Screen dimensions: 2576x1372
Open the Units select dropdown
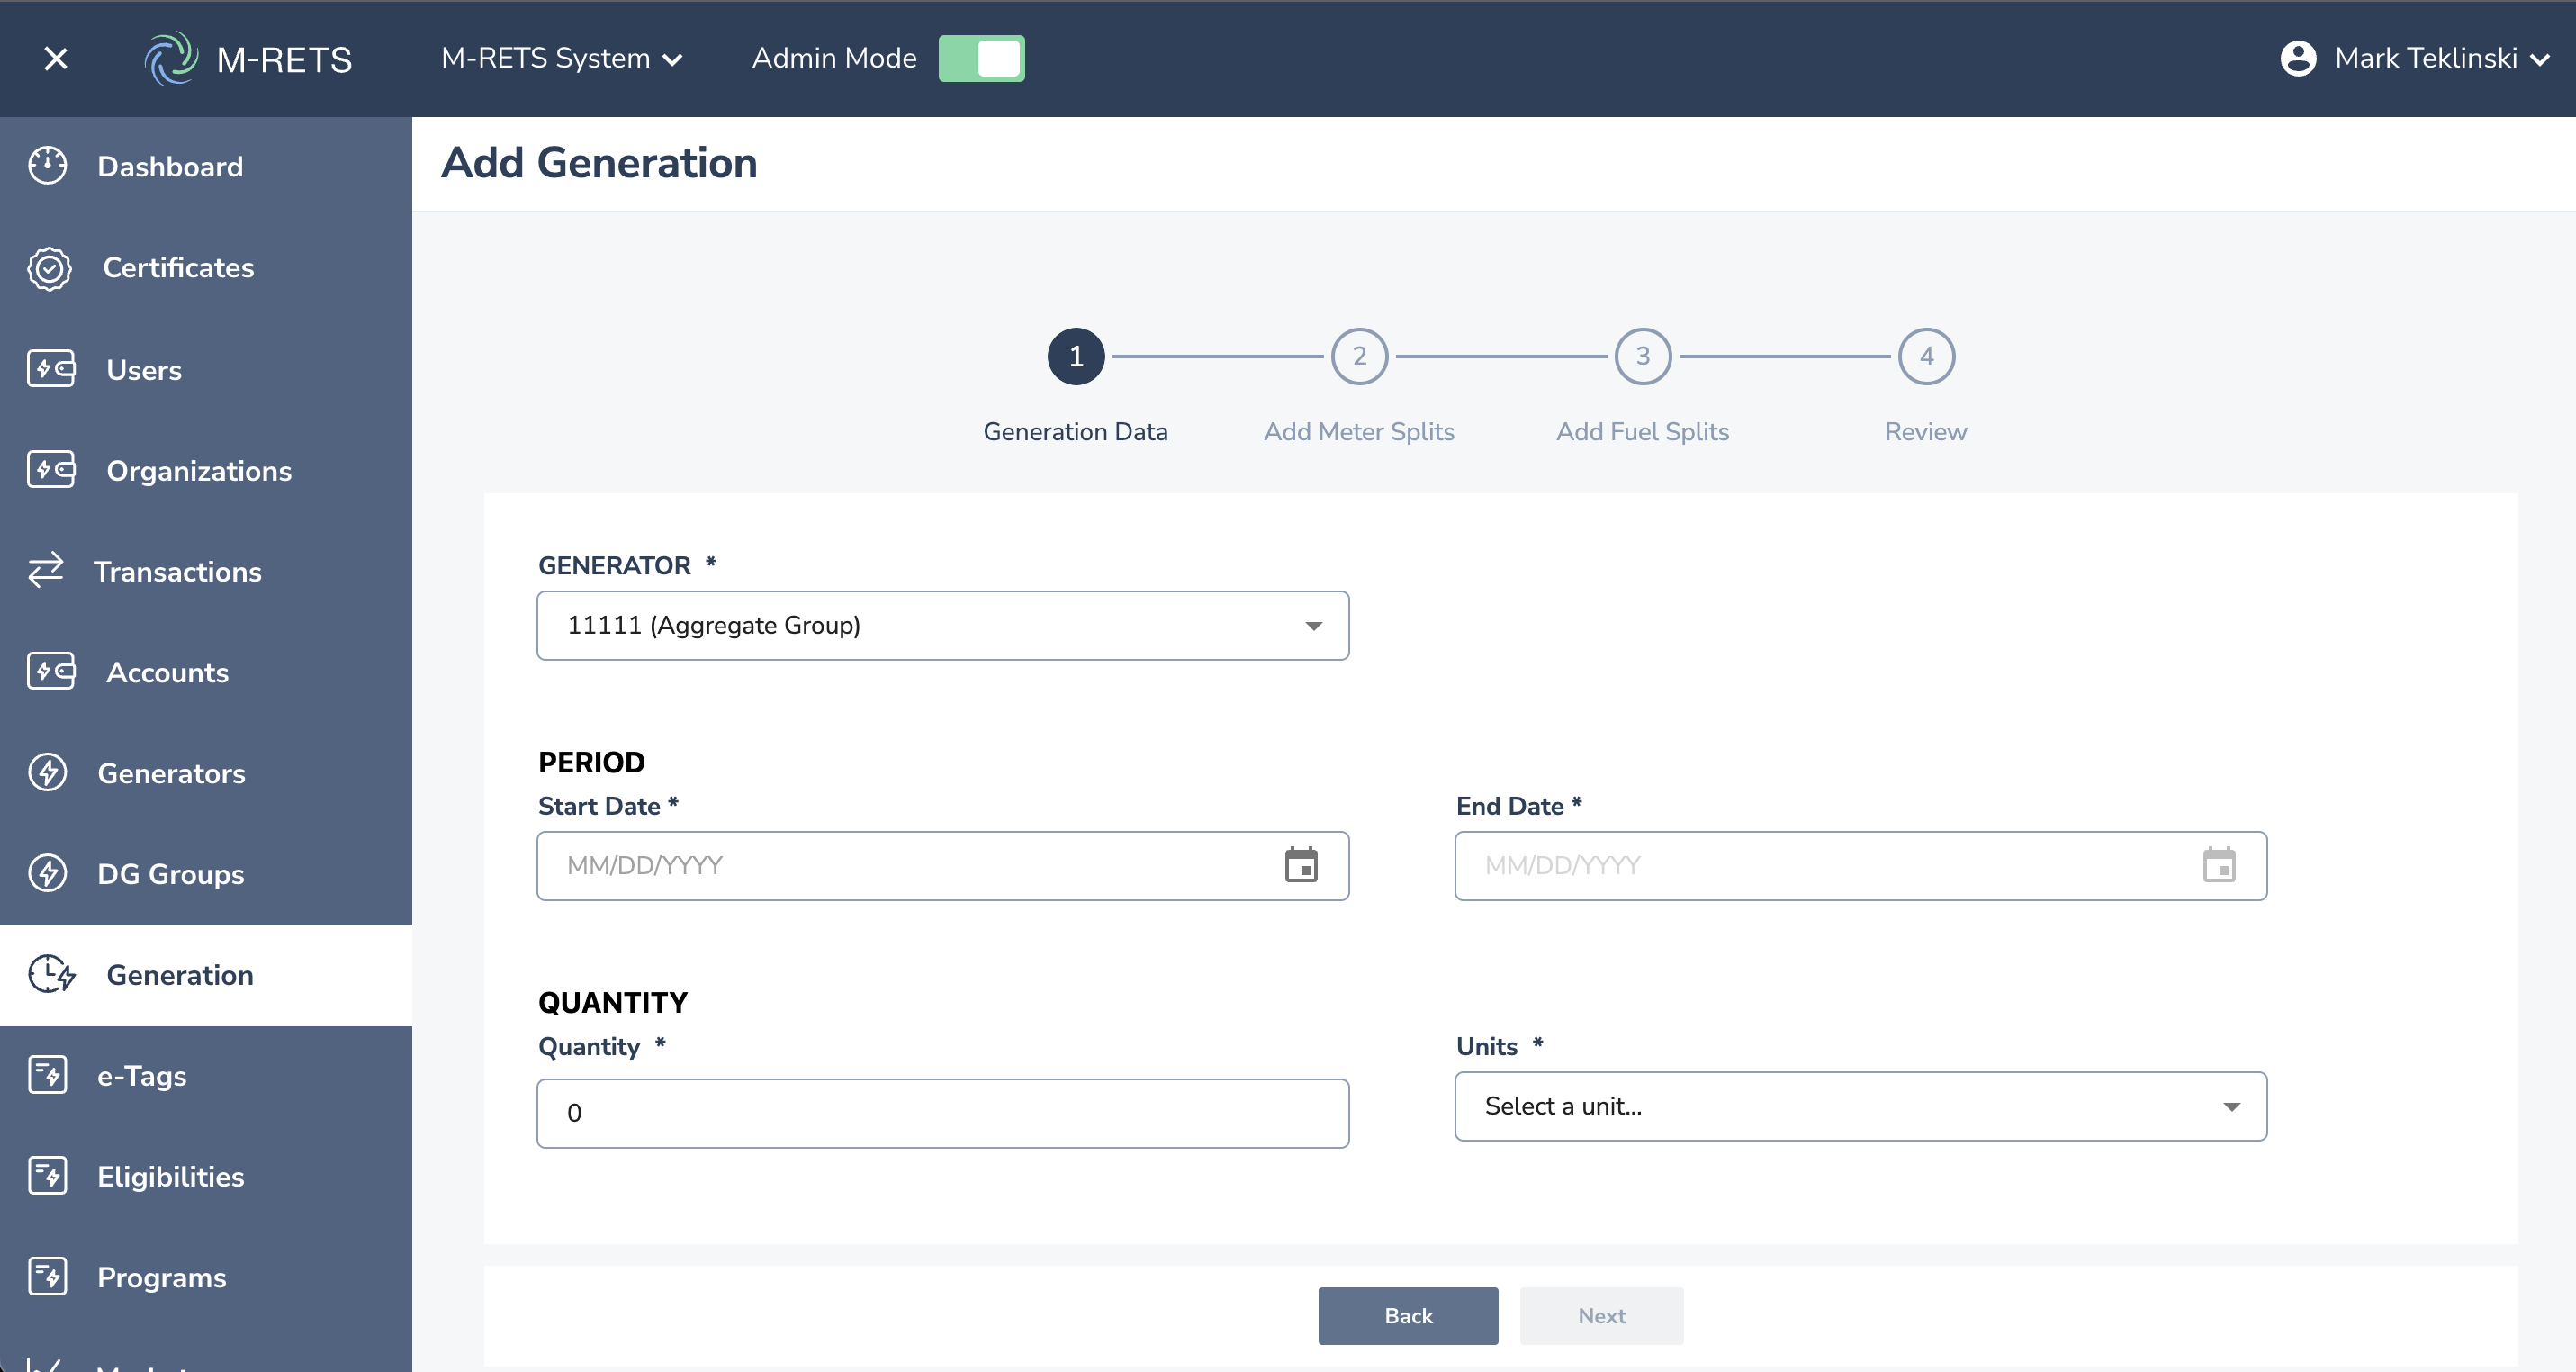[x=1860, y=1106]
